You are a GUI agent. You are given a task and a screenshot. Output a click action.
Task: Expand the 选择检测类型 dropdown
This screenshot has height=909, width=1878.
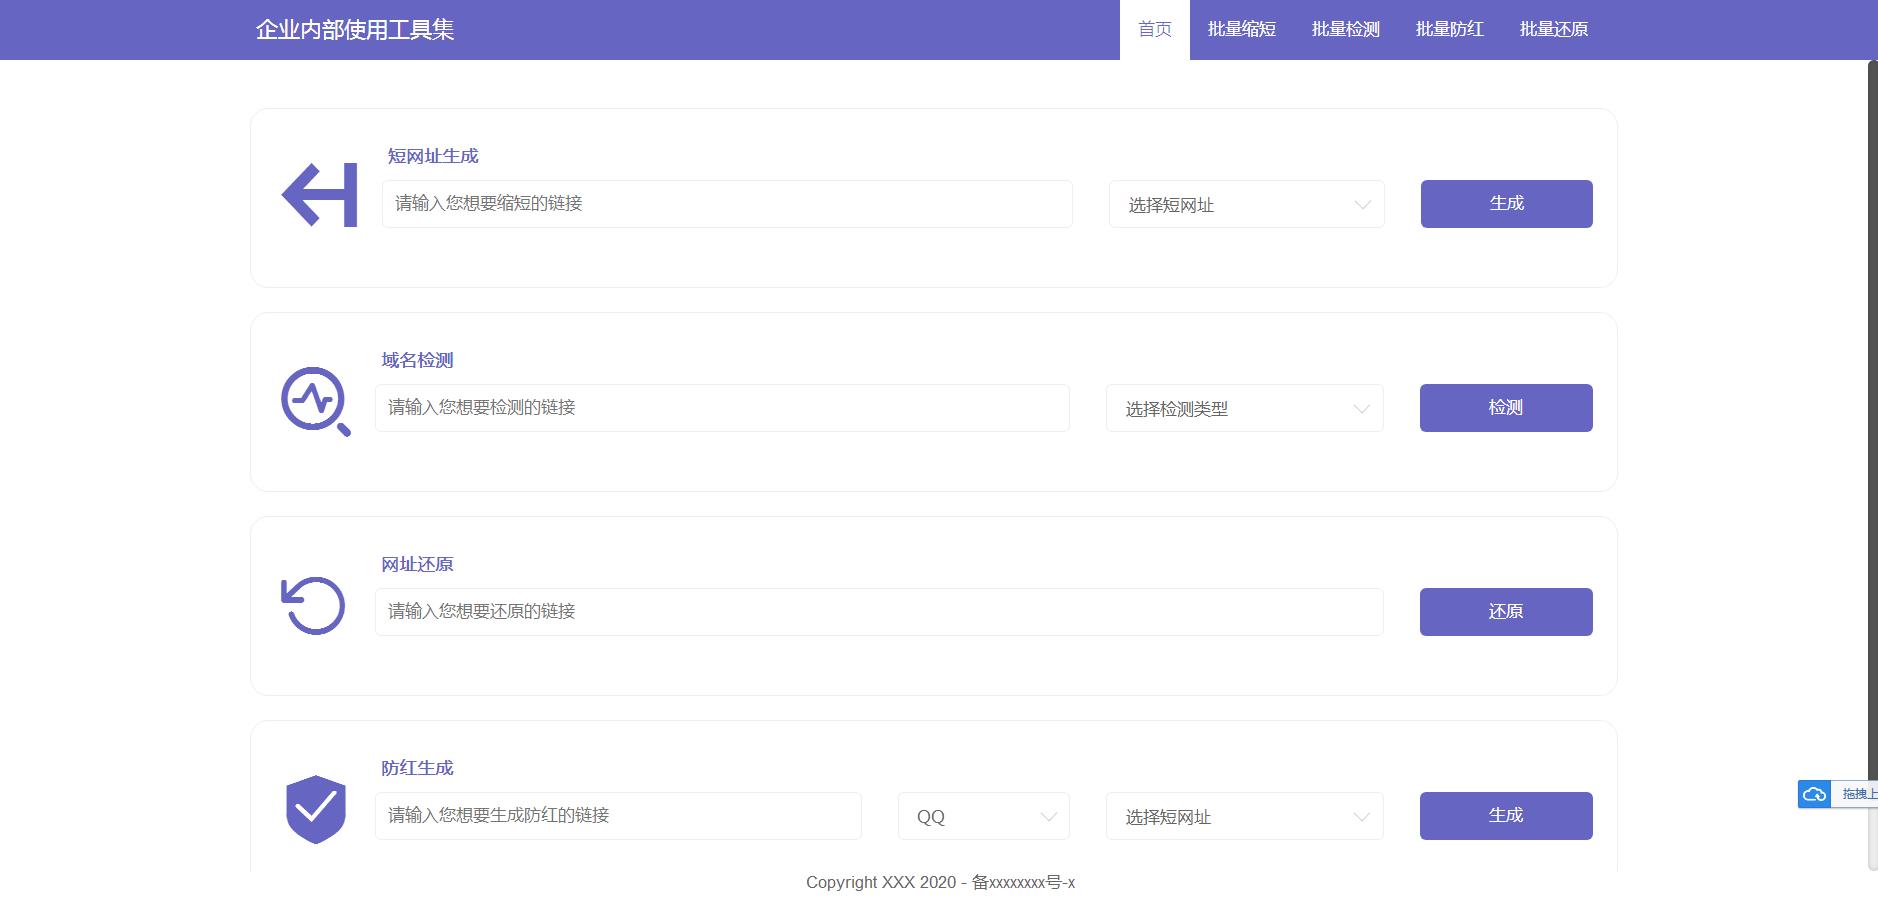click(x=1244, y=408)
